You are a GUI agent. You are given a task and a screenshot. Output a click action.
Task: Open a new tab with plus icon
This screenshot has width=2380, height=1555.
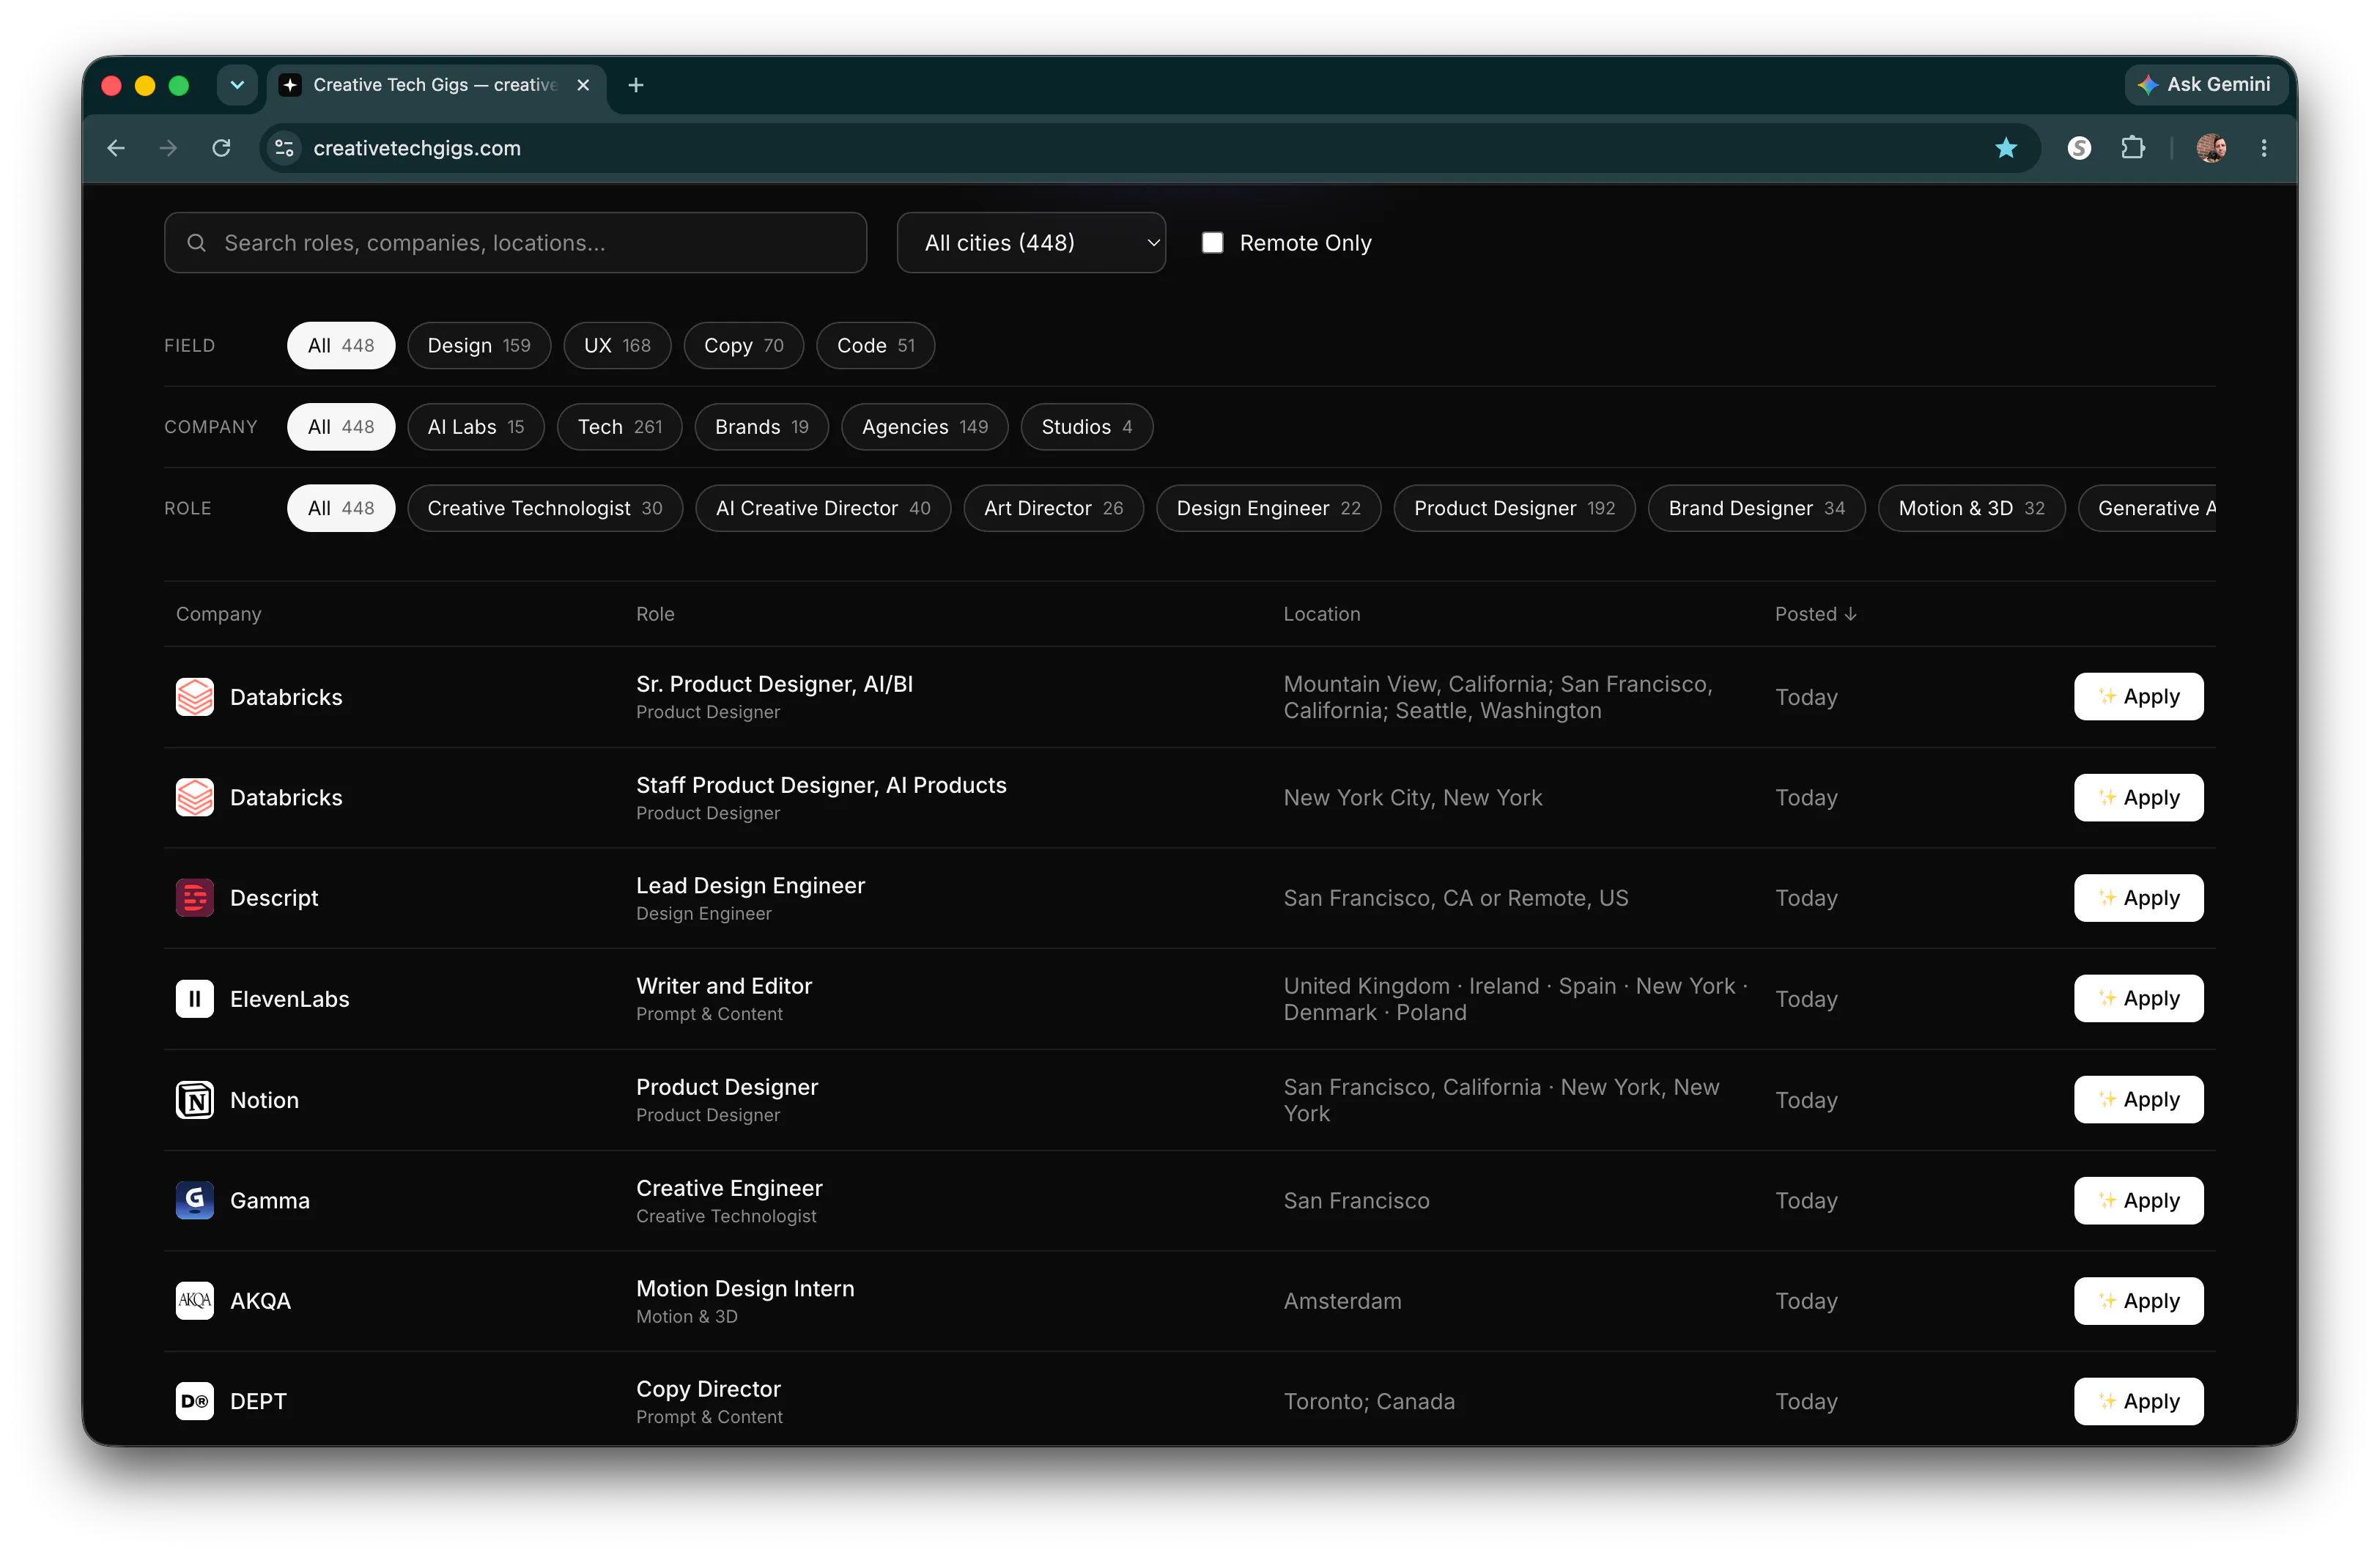click(636, 85)
